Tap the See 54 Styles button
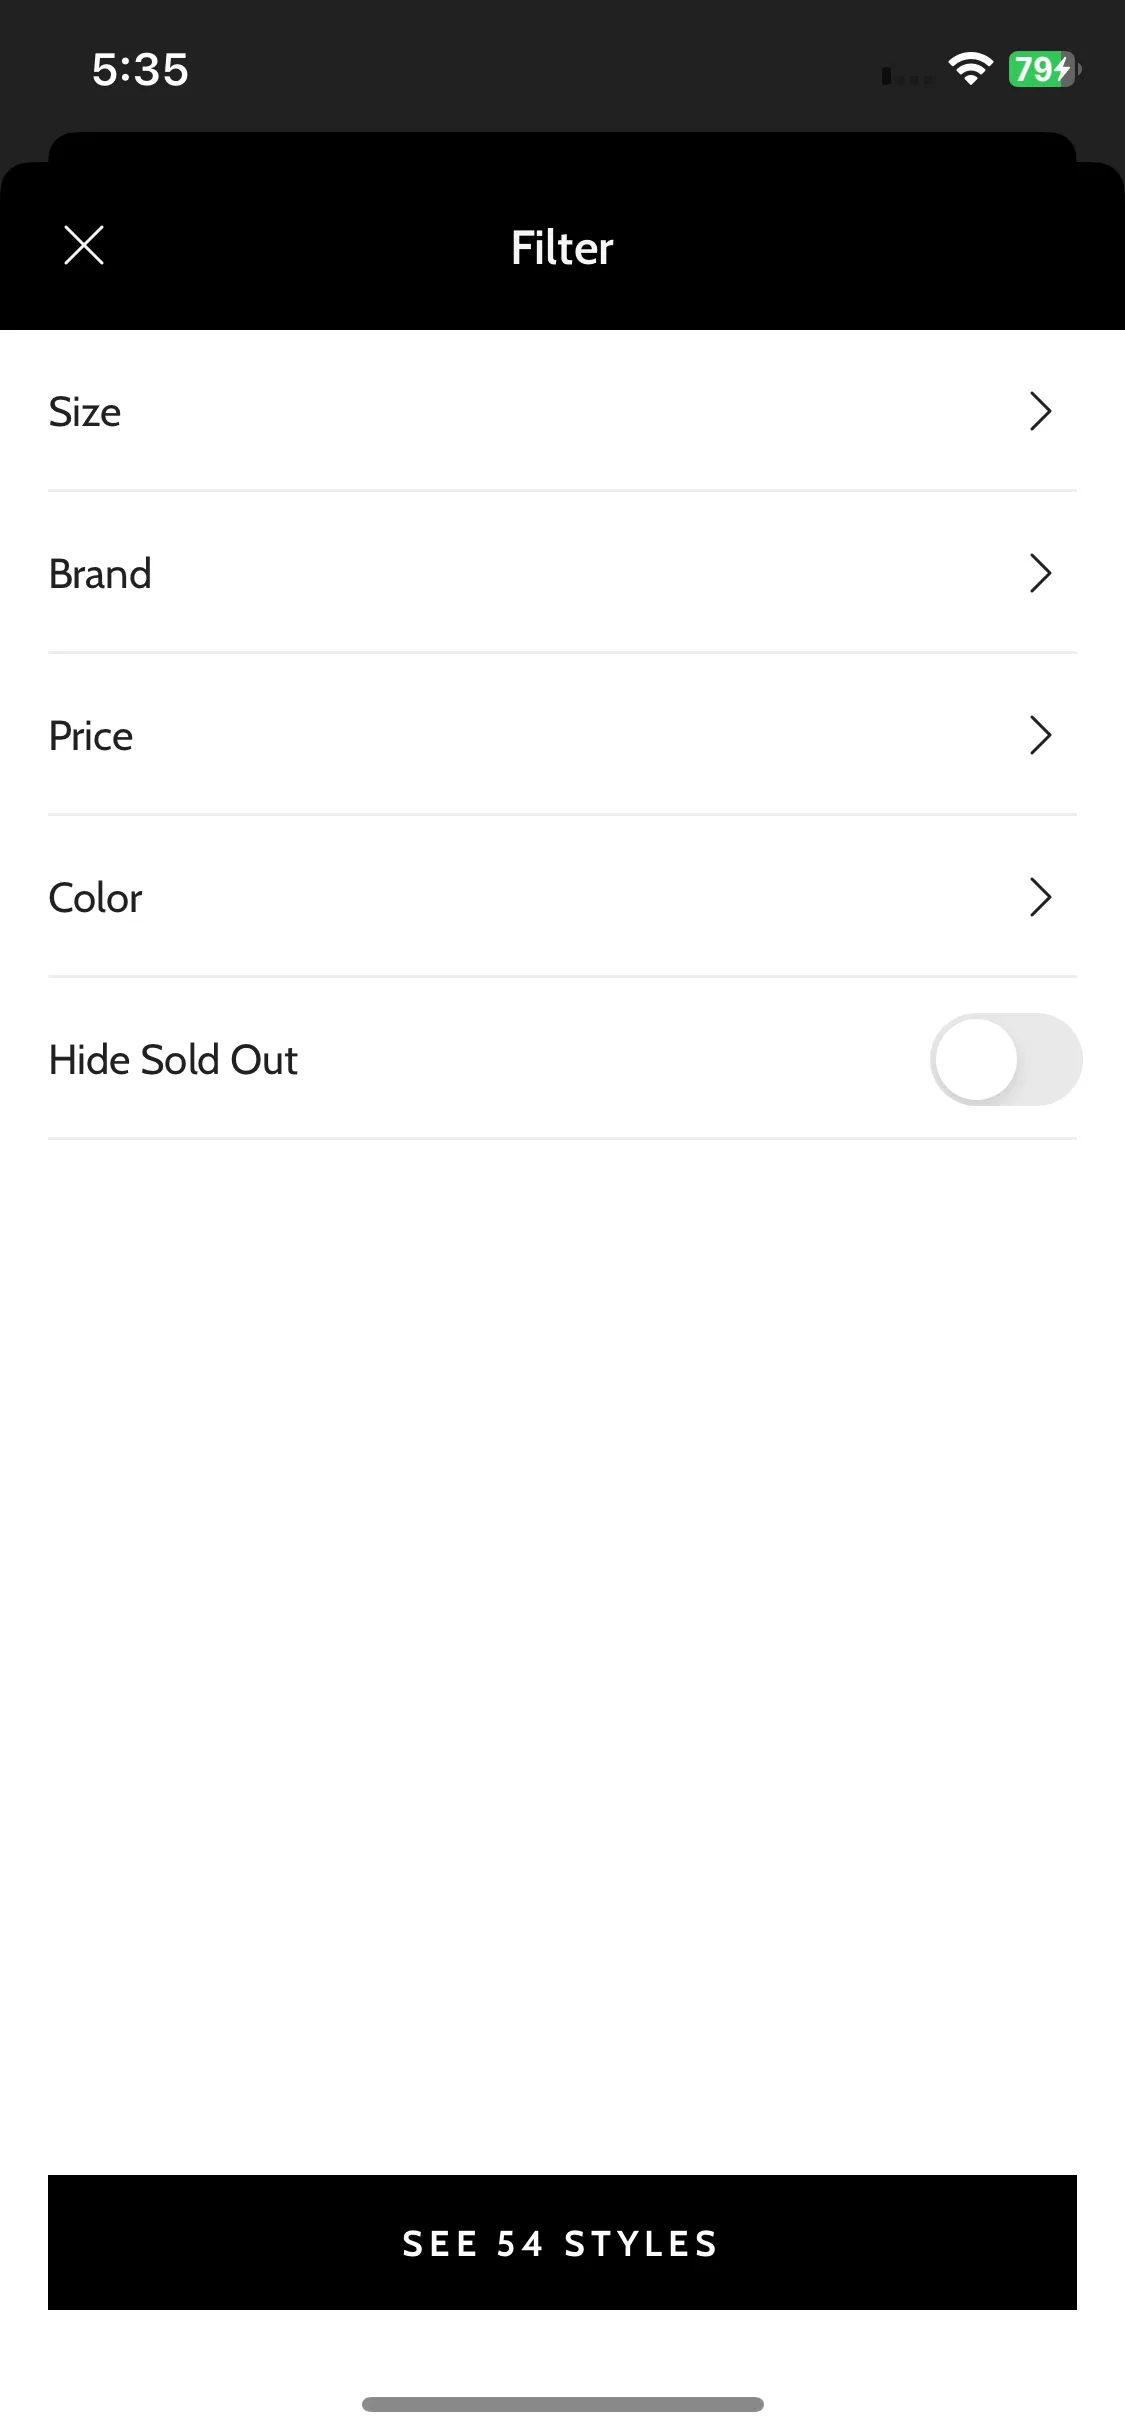1125x2436 pixels. click(562, 2242)
